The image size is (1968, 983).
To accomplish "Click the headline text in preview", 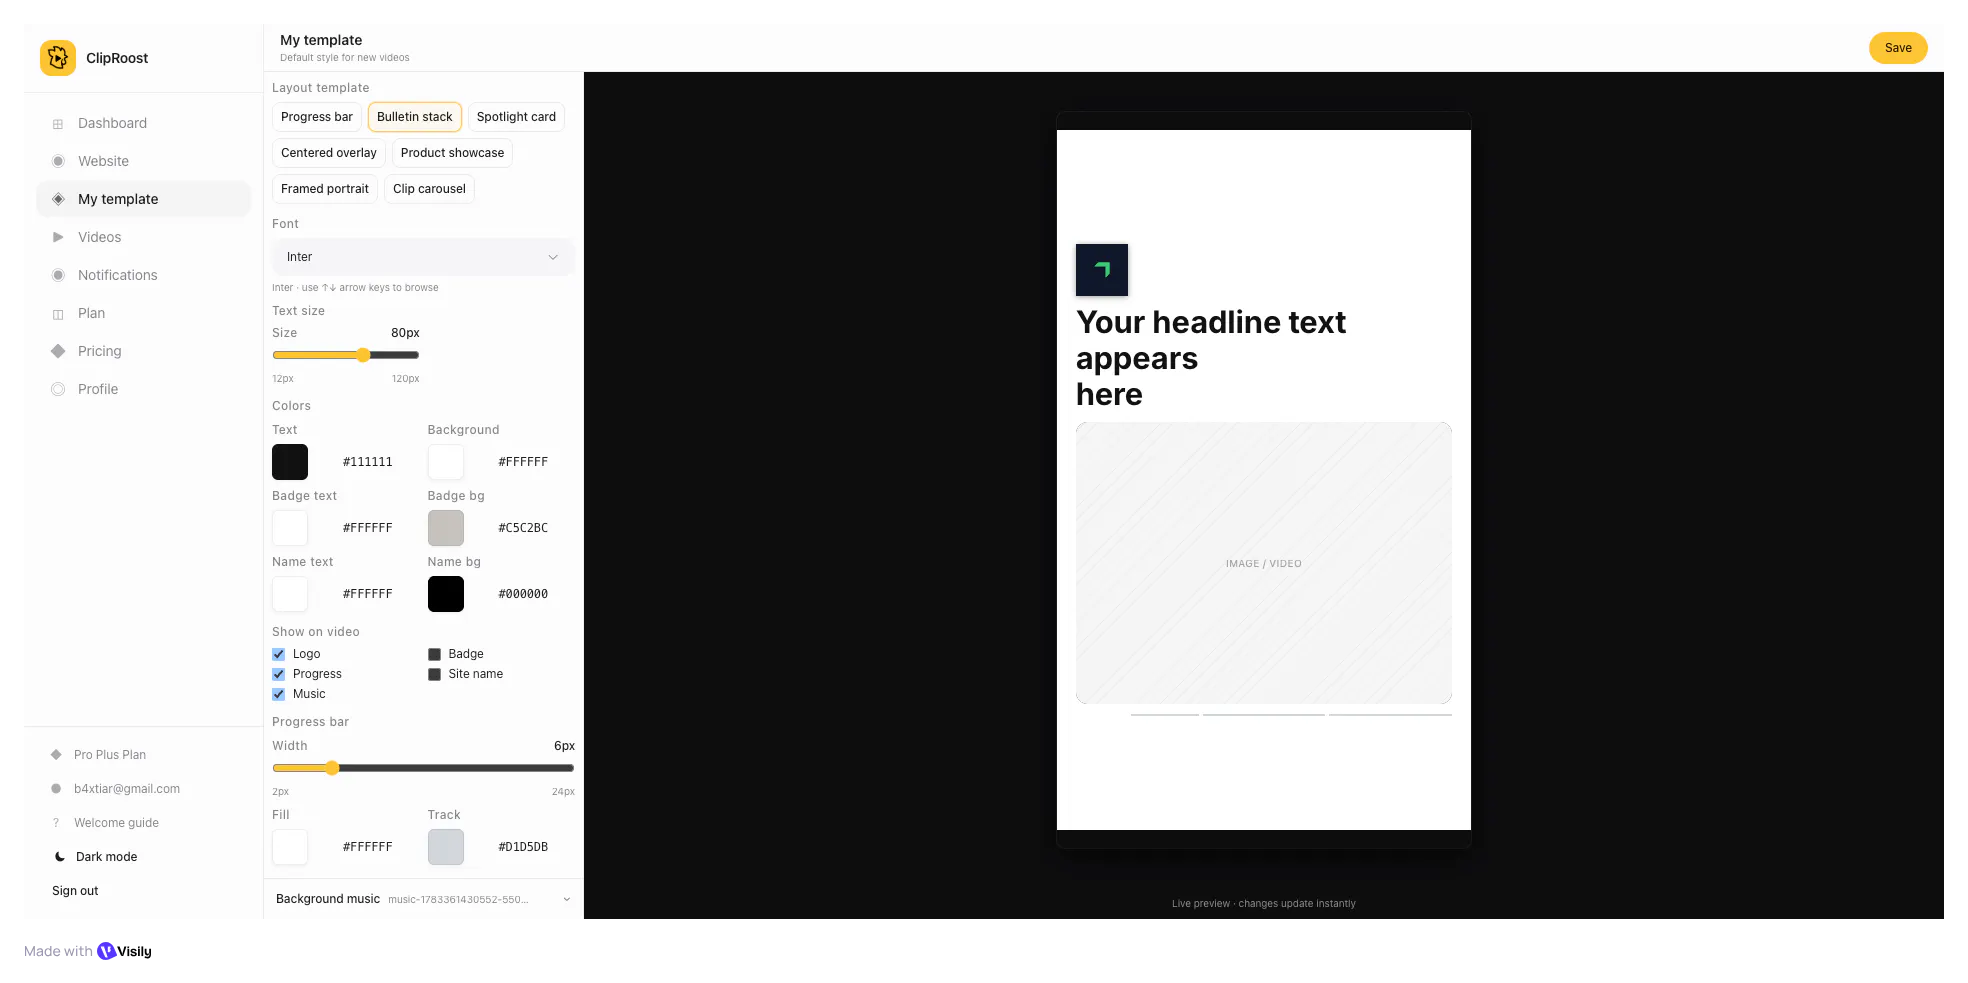I will 1211,358.
